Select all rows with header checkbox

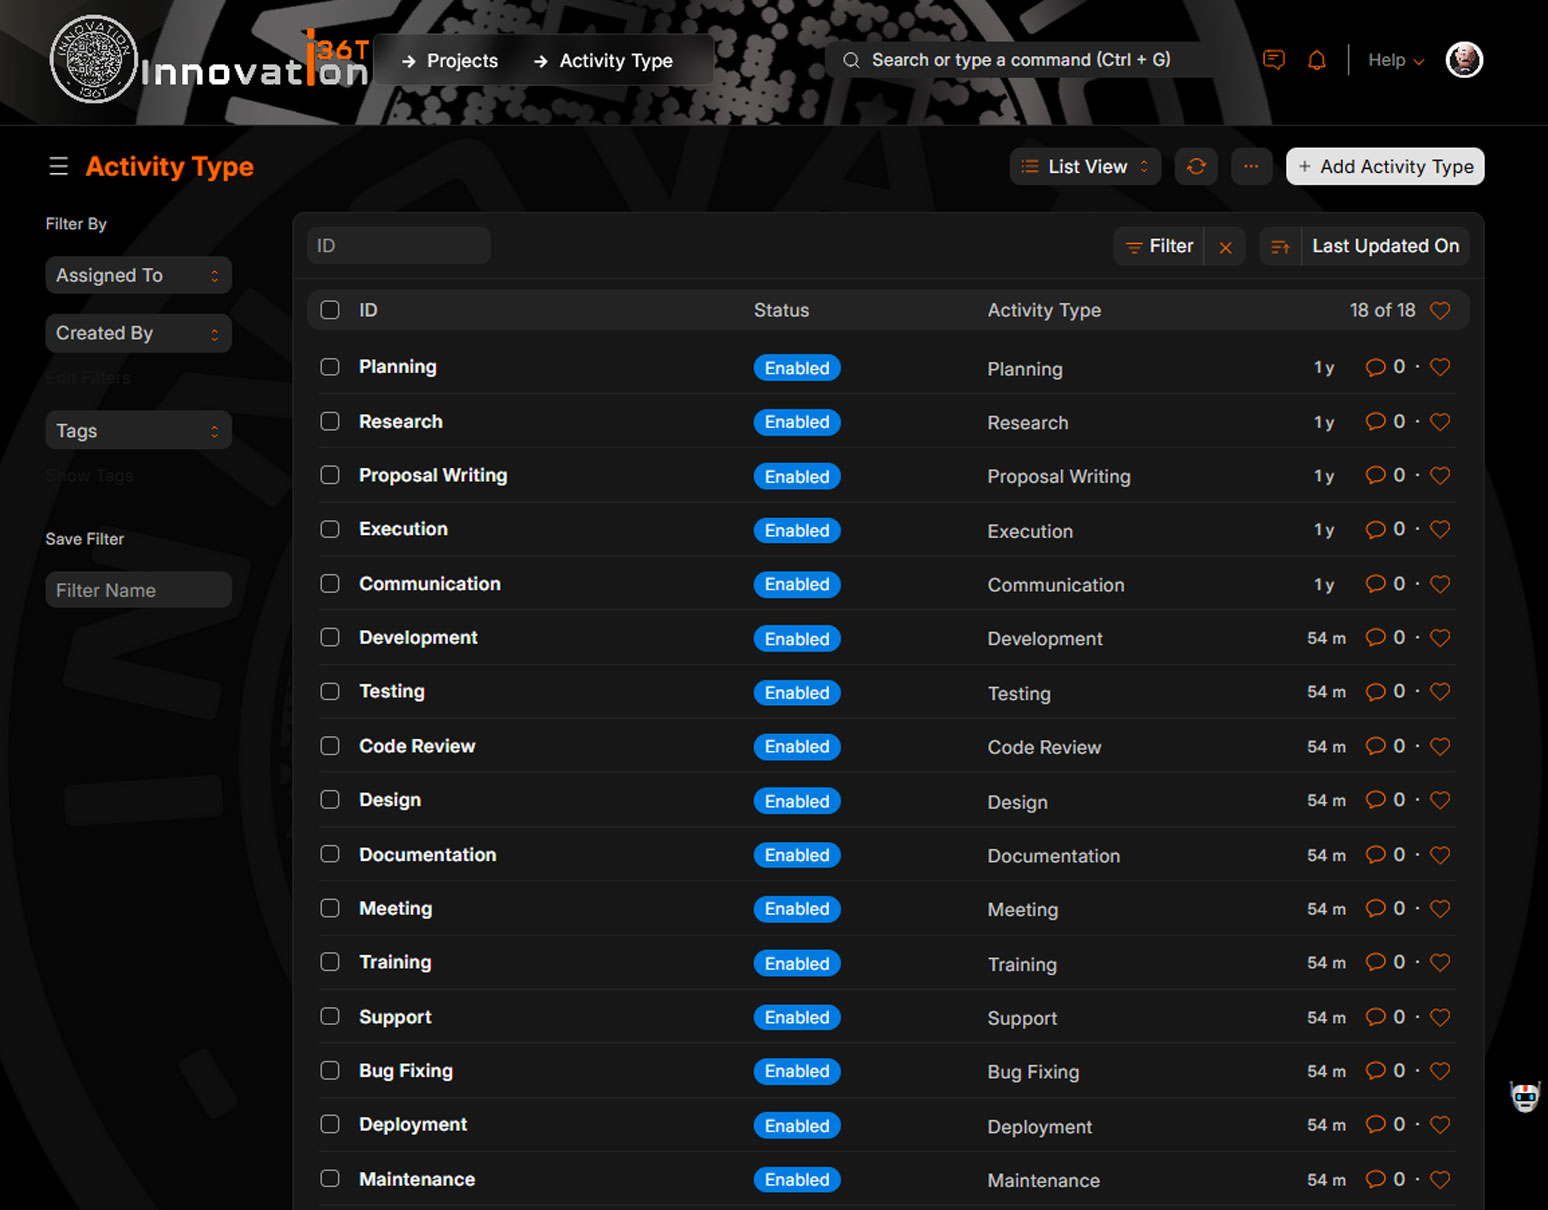(330, 310)
